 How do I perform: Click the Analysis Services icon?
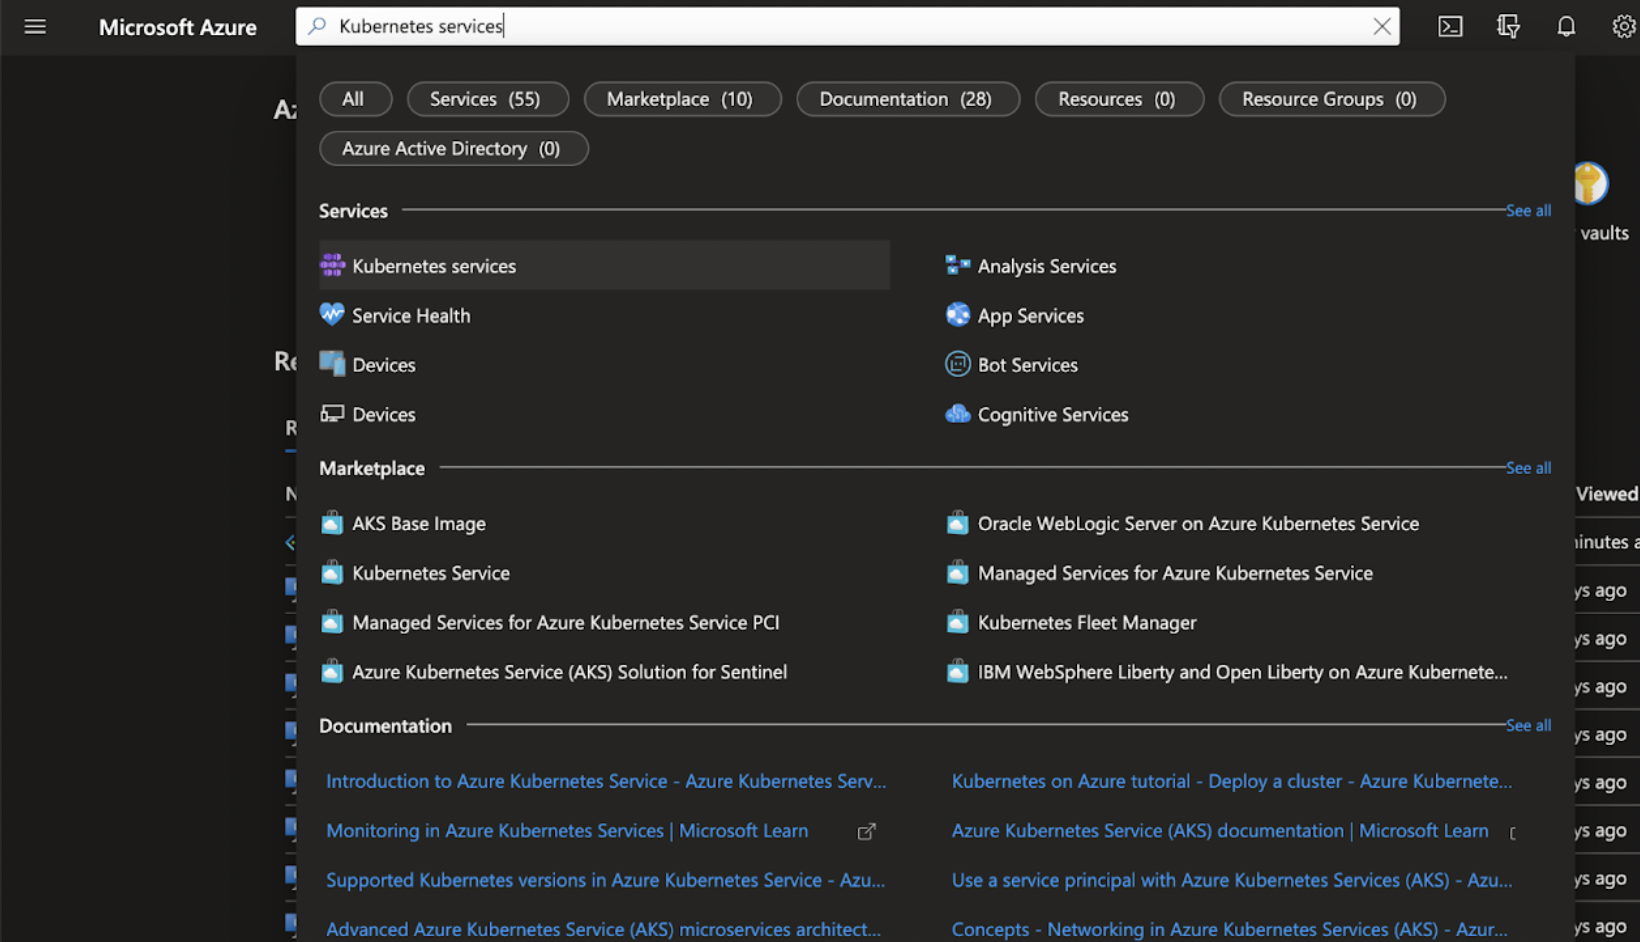pos(957,265)
